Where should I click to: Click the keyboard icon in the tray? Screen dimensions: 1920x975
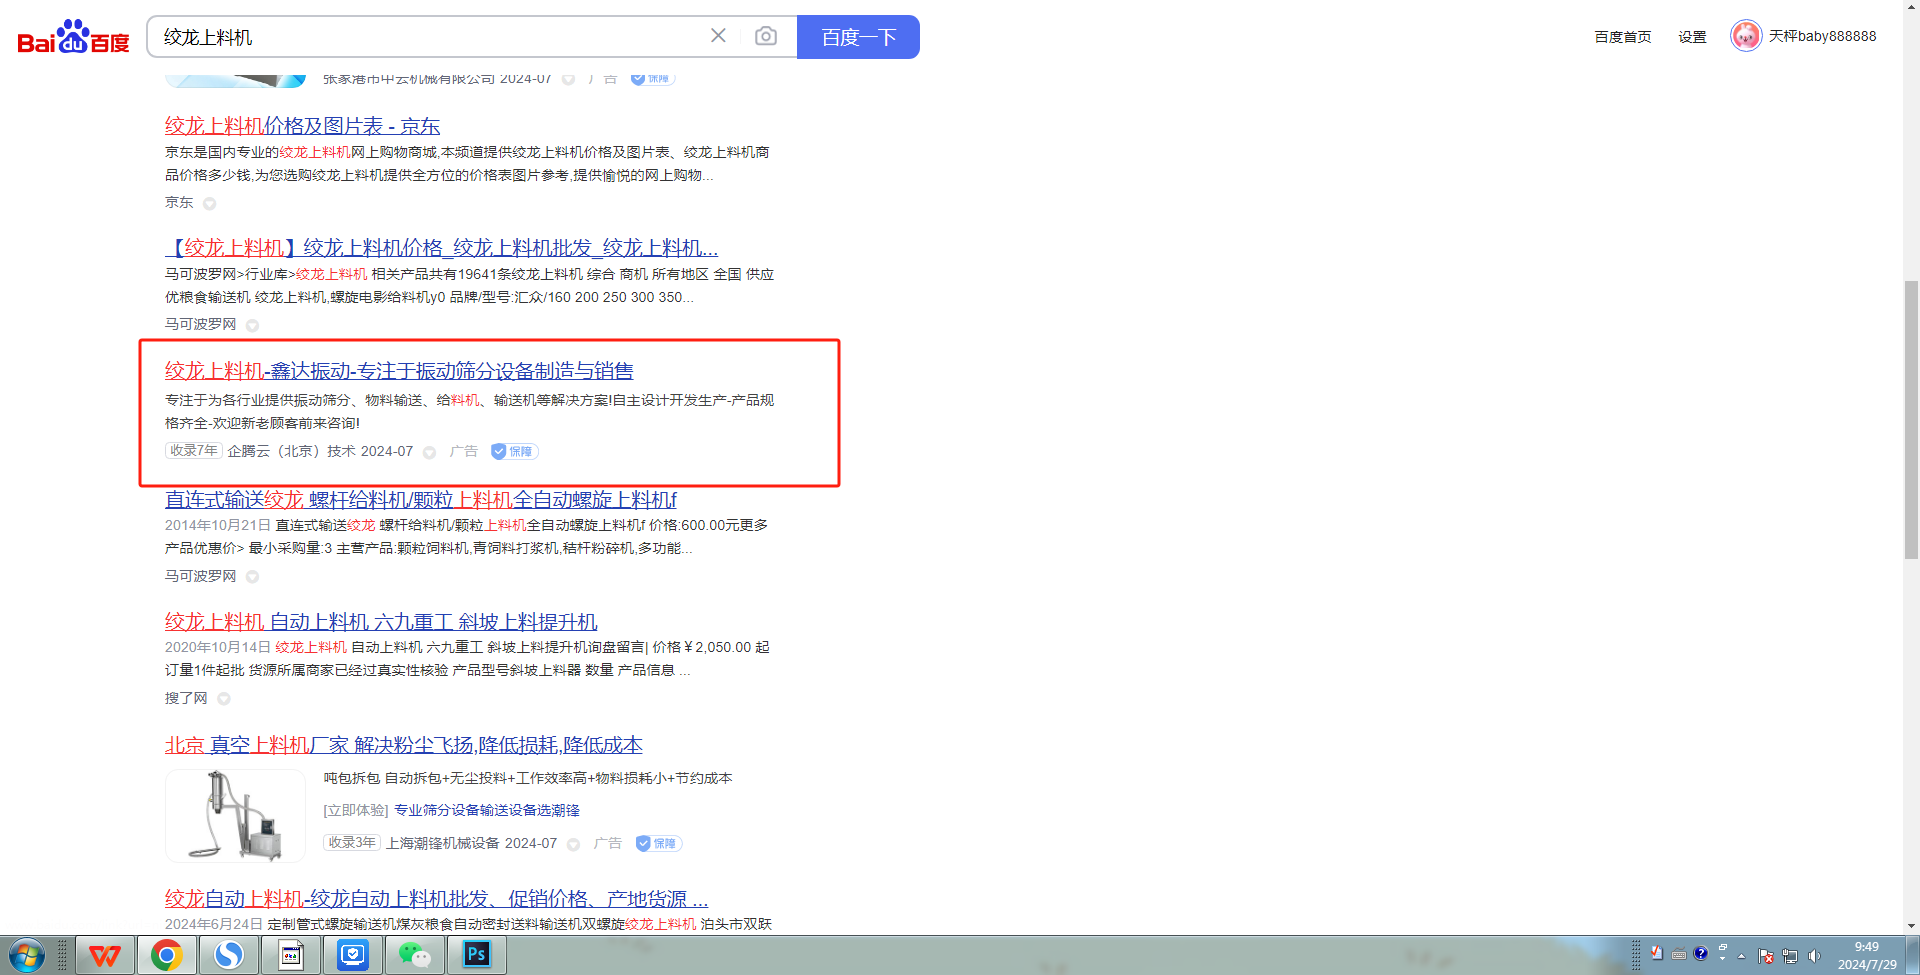coord(1679,954)
